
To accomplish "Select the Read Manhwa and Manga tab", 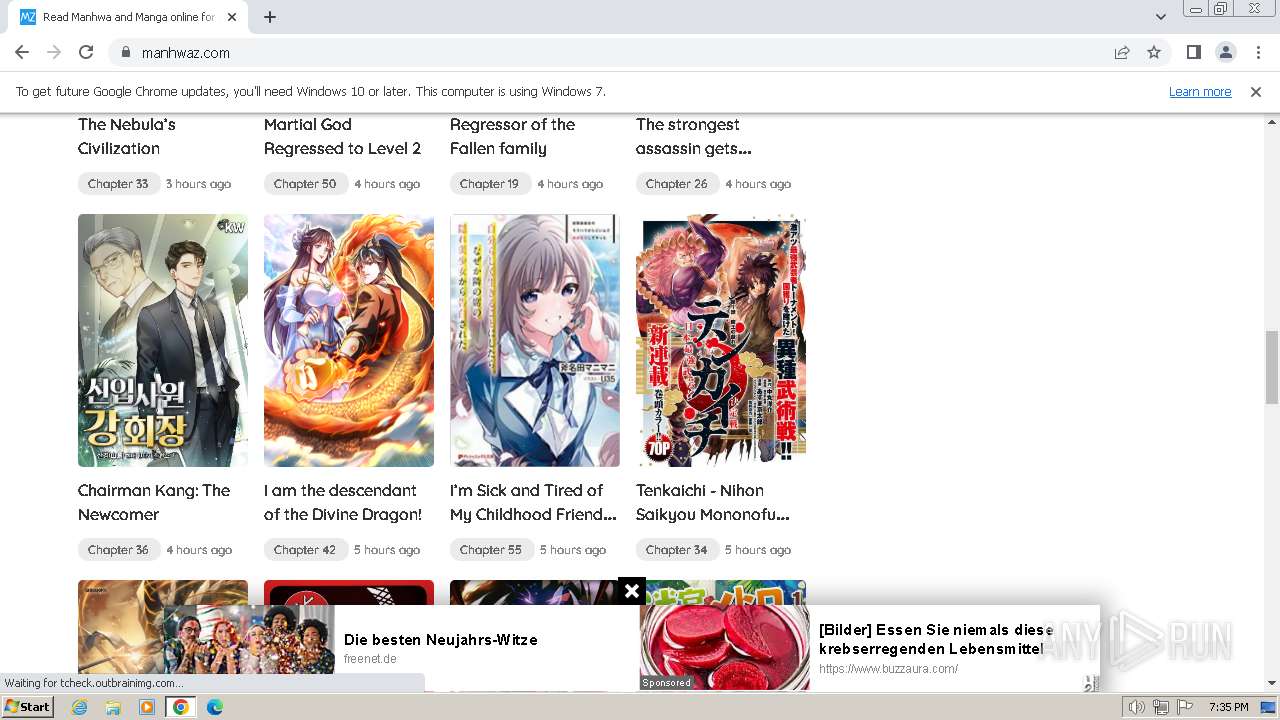I will pyautogui.click(x=130, y=17).
